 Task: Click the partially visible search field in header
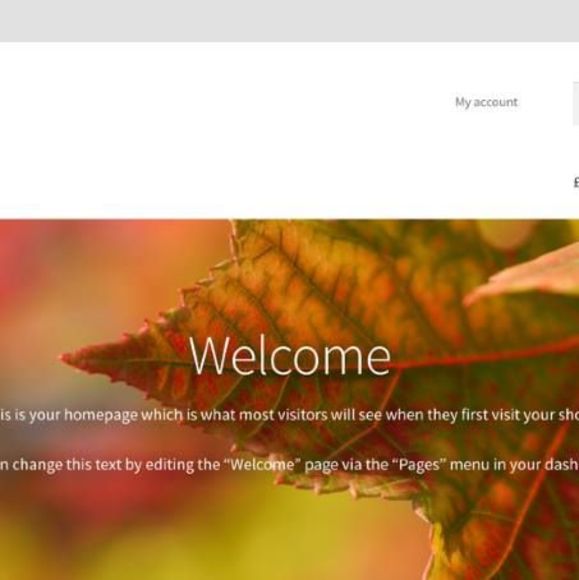[x=576, y=104]
